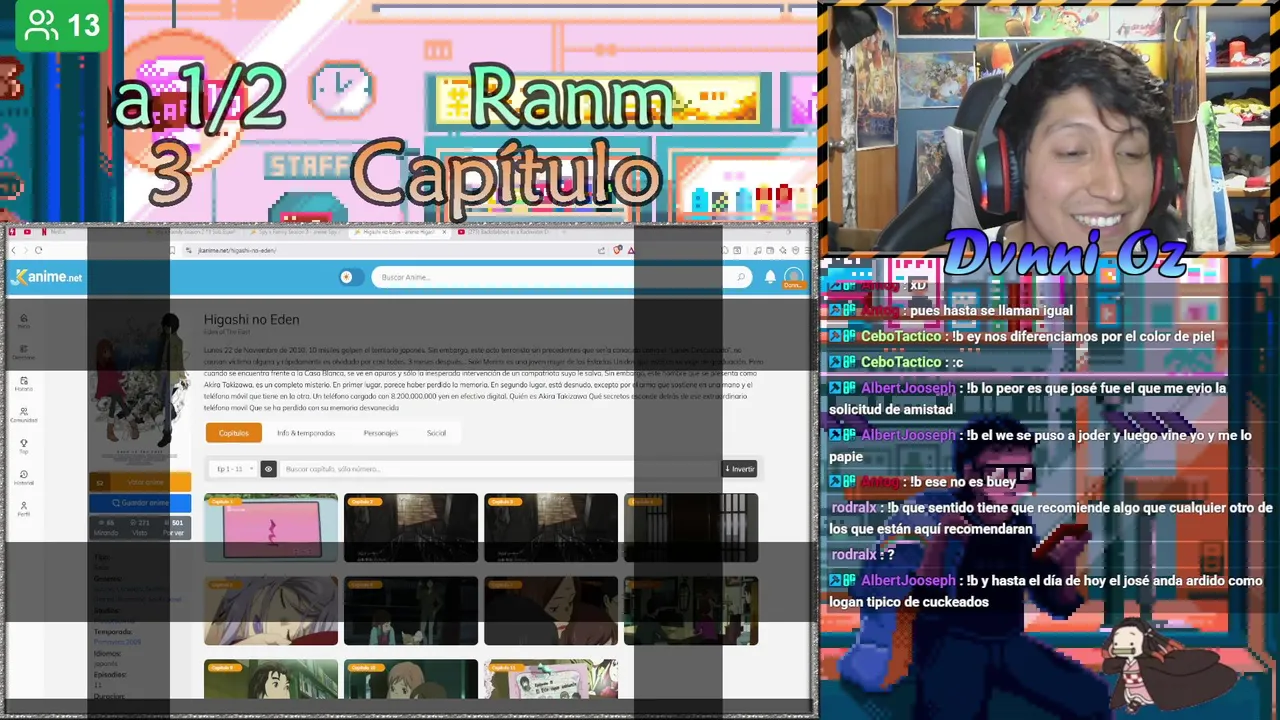Click the magnifier icon in the Buscar Anime field
The width and height of the screenshot is (1280, 720).
(x=741, y=277)
